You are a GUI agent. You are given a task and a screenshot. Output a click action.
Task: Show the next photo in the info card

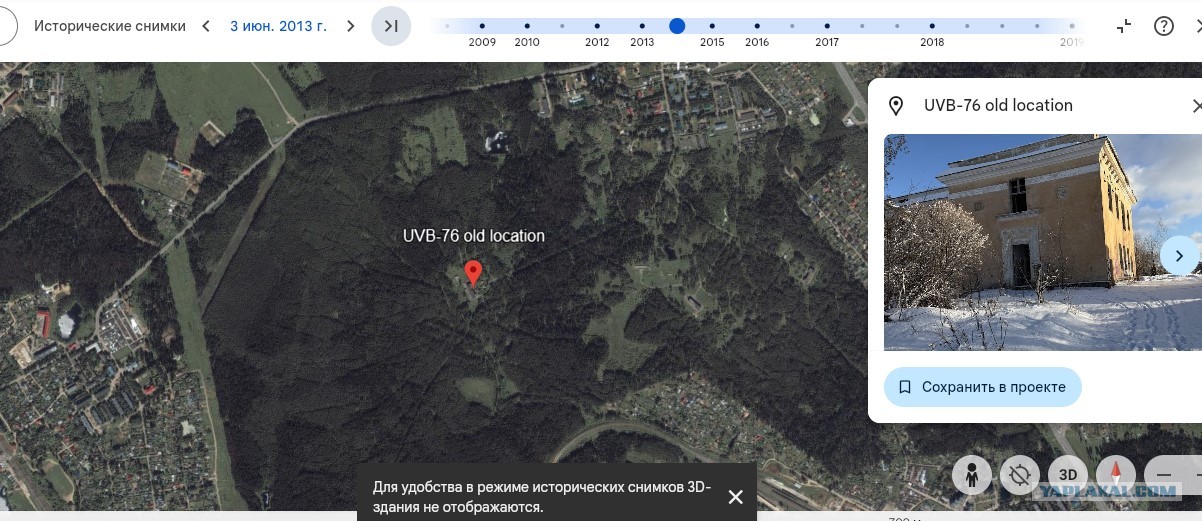[x=1179, y=255]
